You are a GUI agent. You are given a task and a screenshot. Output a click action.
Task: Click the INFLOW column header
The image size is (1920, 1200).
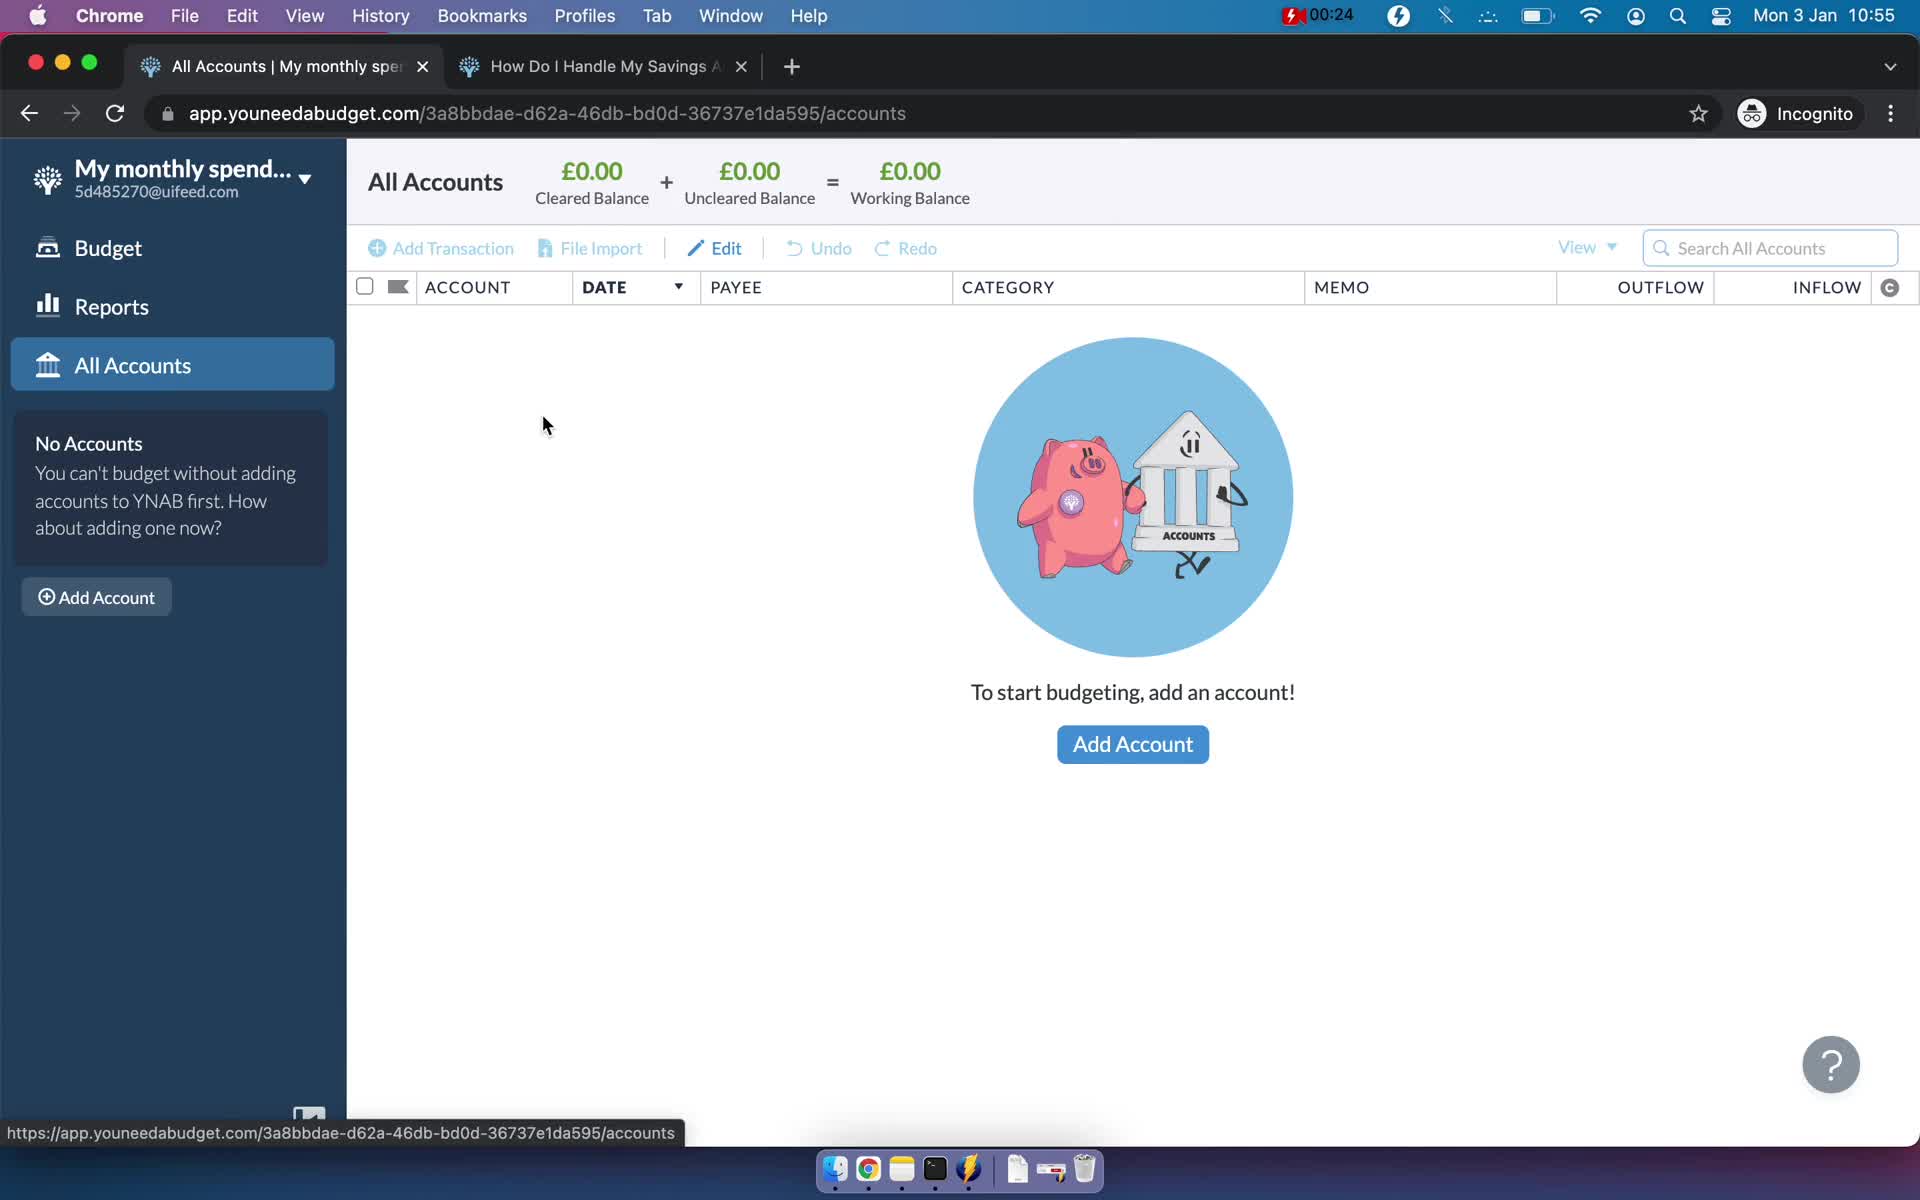(x=1793, y=287)
